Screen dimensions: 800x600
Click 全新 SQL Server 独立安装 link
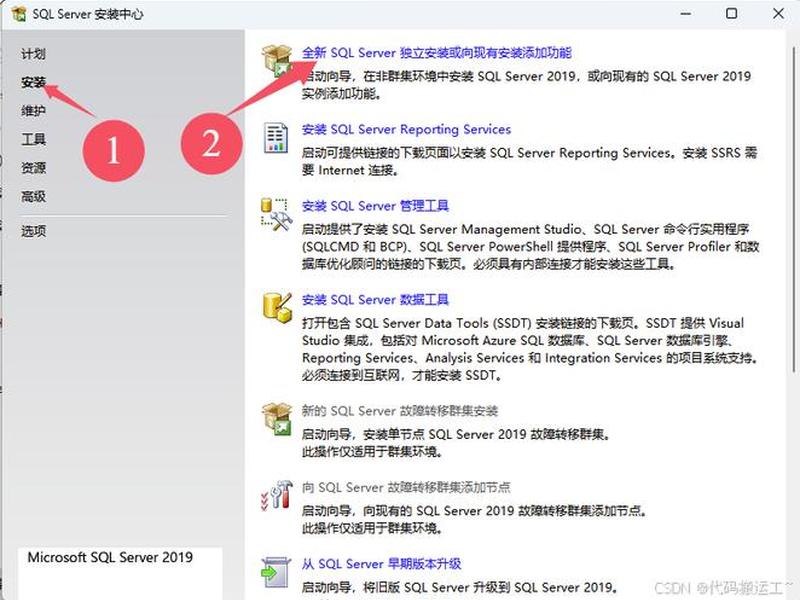coord(436,53)
